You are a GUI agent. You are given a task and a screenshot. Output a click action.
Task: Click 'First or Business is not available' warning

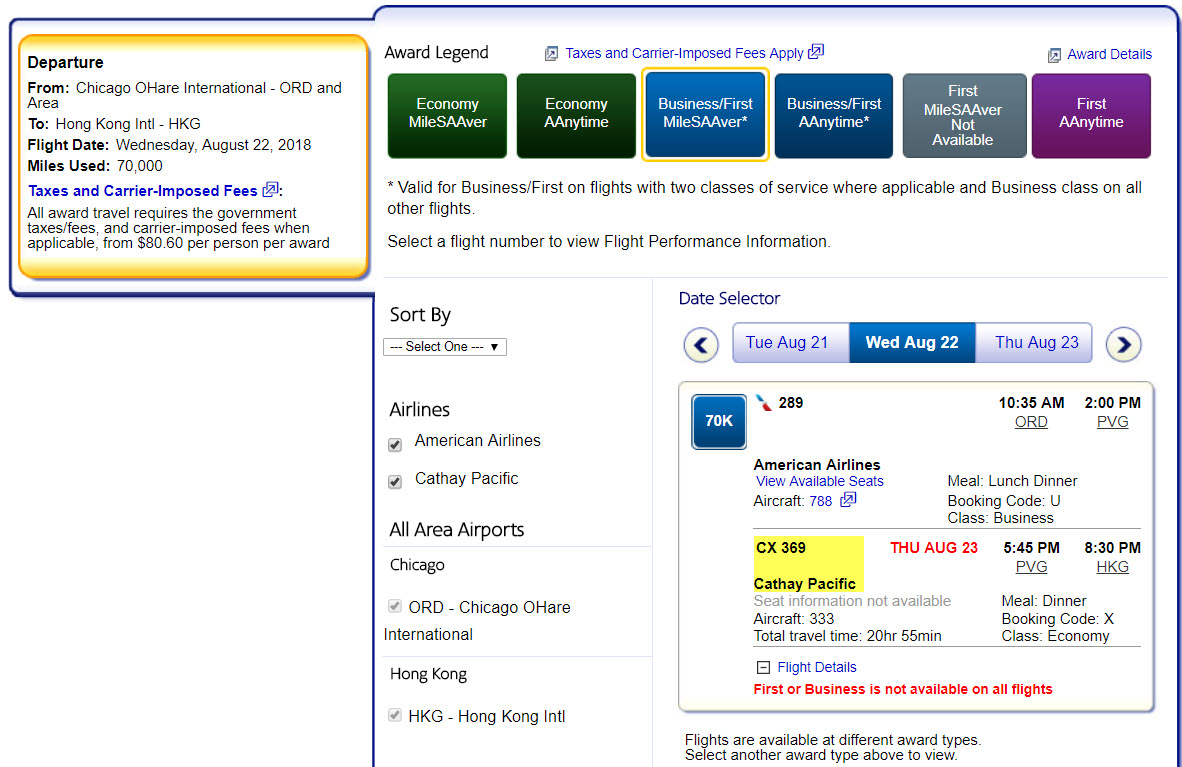tap(902, 689)
